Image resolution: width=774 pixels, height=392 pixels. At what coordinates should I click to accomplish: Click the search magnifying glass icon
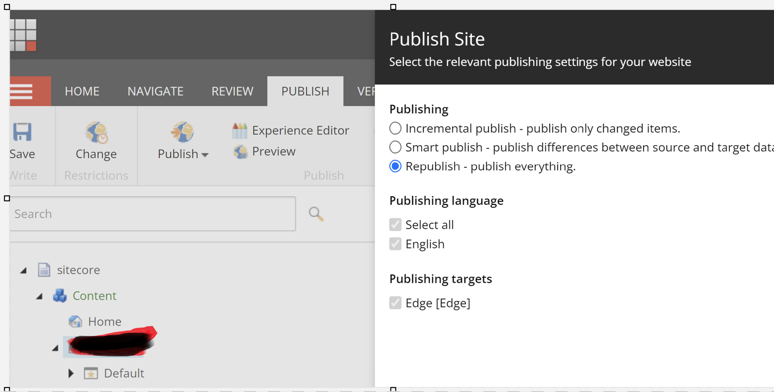click(x=316, y=214)
